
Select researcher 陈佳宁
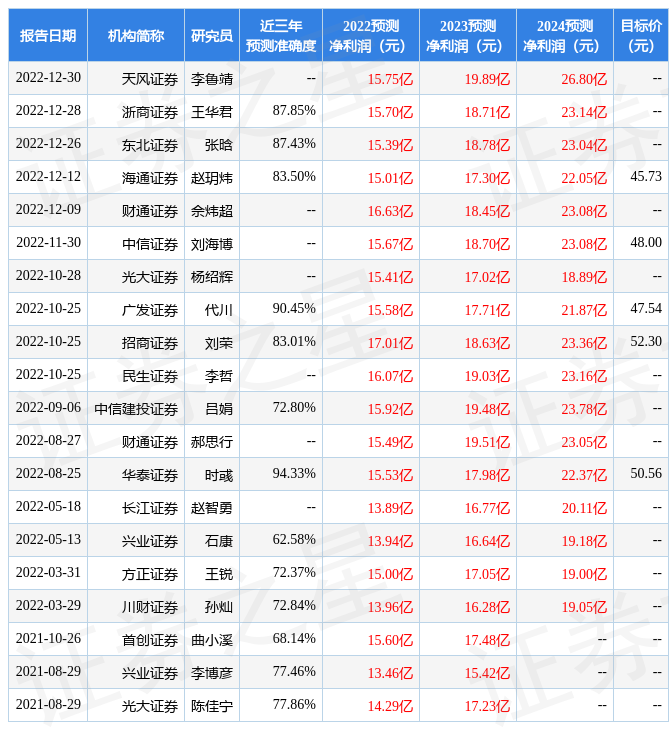coord(212,706)
